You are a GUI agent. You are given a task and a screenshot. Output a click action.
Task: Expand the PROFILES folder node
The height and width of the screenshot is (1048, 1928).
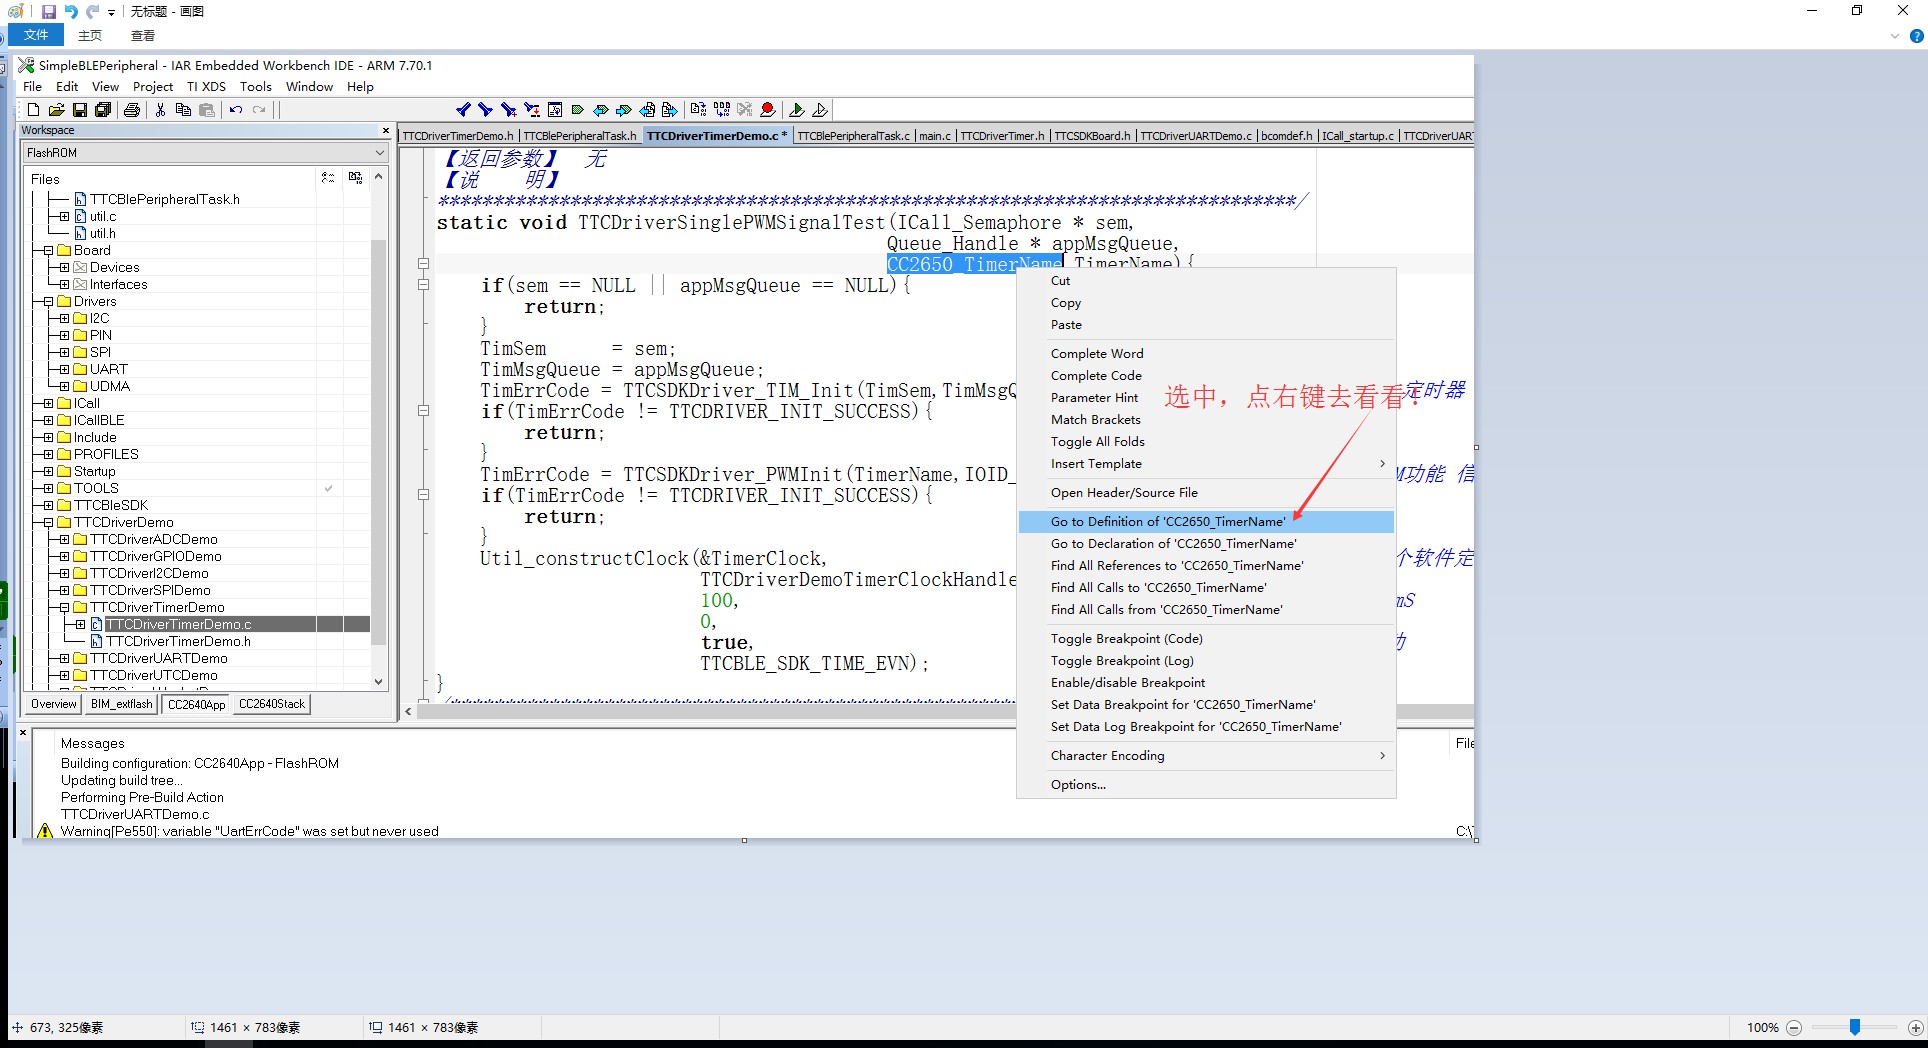tap(48, 455)
